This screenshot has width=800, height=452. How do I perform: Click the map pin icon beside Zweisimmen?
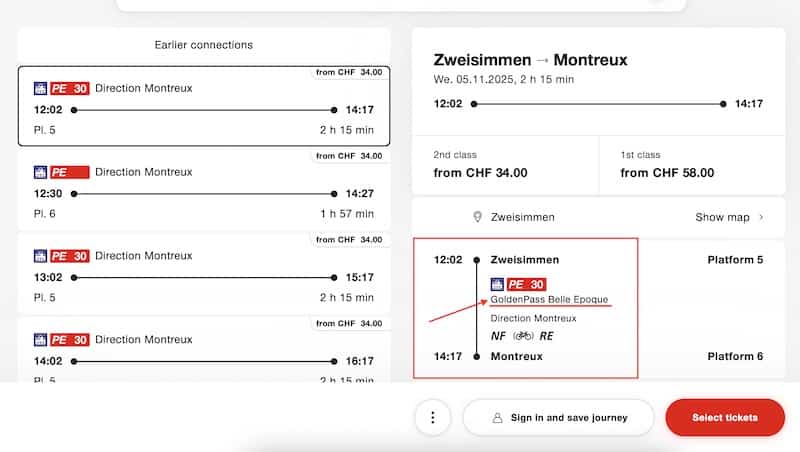(478, 217)
